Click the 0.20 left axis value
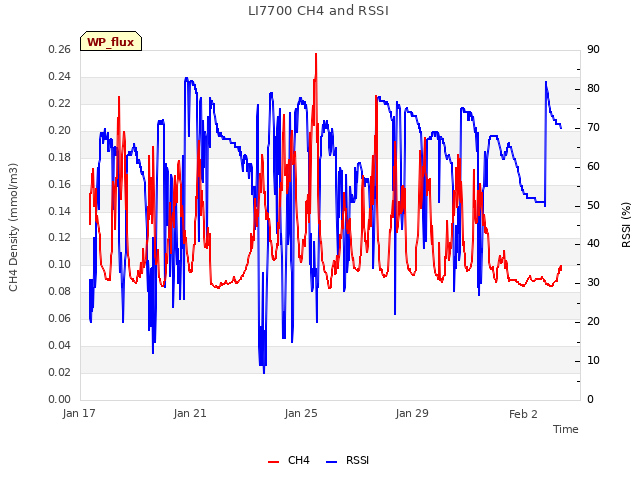This screenshot has height=480, width=640. point(60,130)
